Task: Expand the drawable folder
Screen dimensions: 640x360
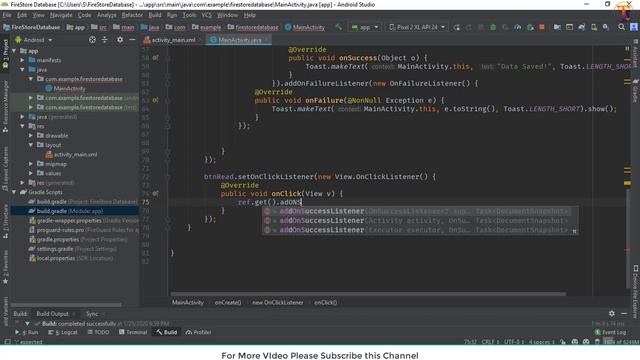Action: [31, 136]
